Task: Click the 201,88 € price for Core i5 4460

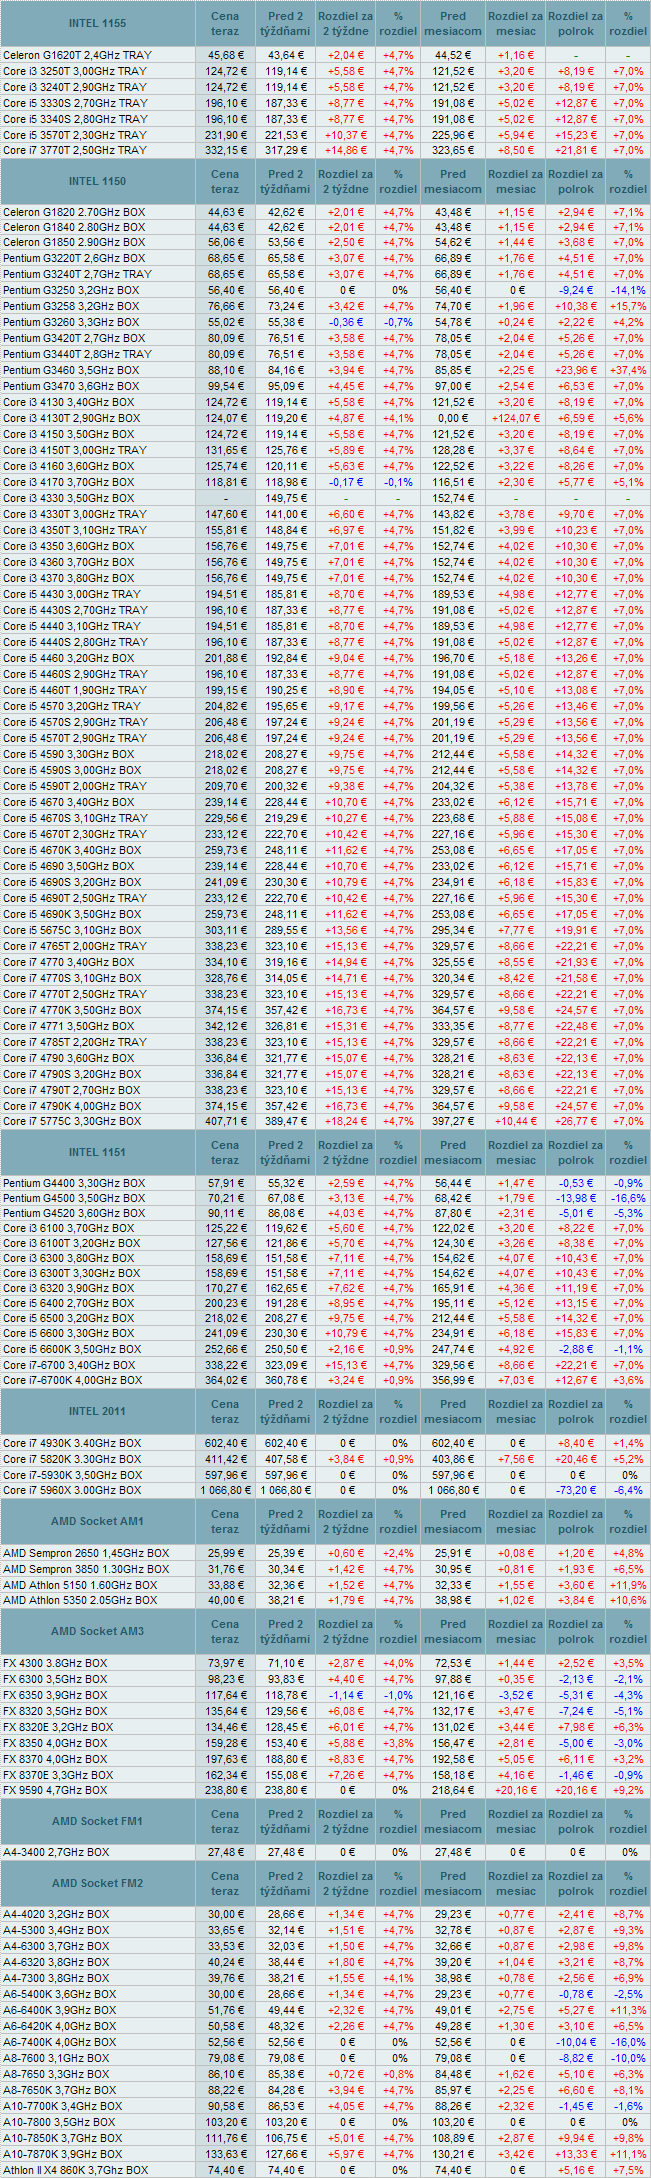Action: tap(226, 658)
